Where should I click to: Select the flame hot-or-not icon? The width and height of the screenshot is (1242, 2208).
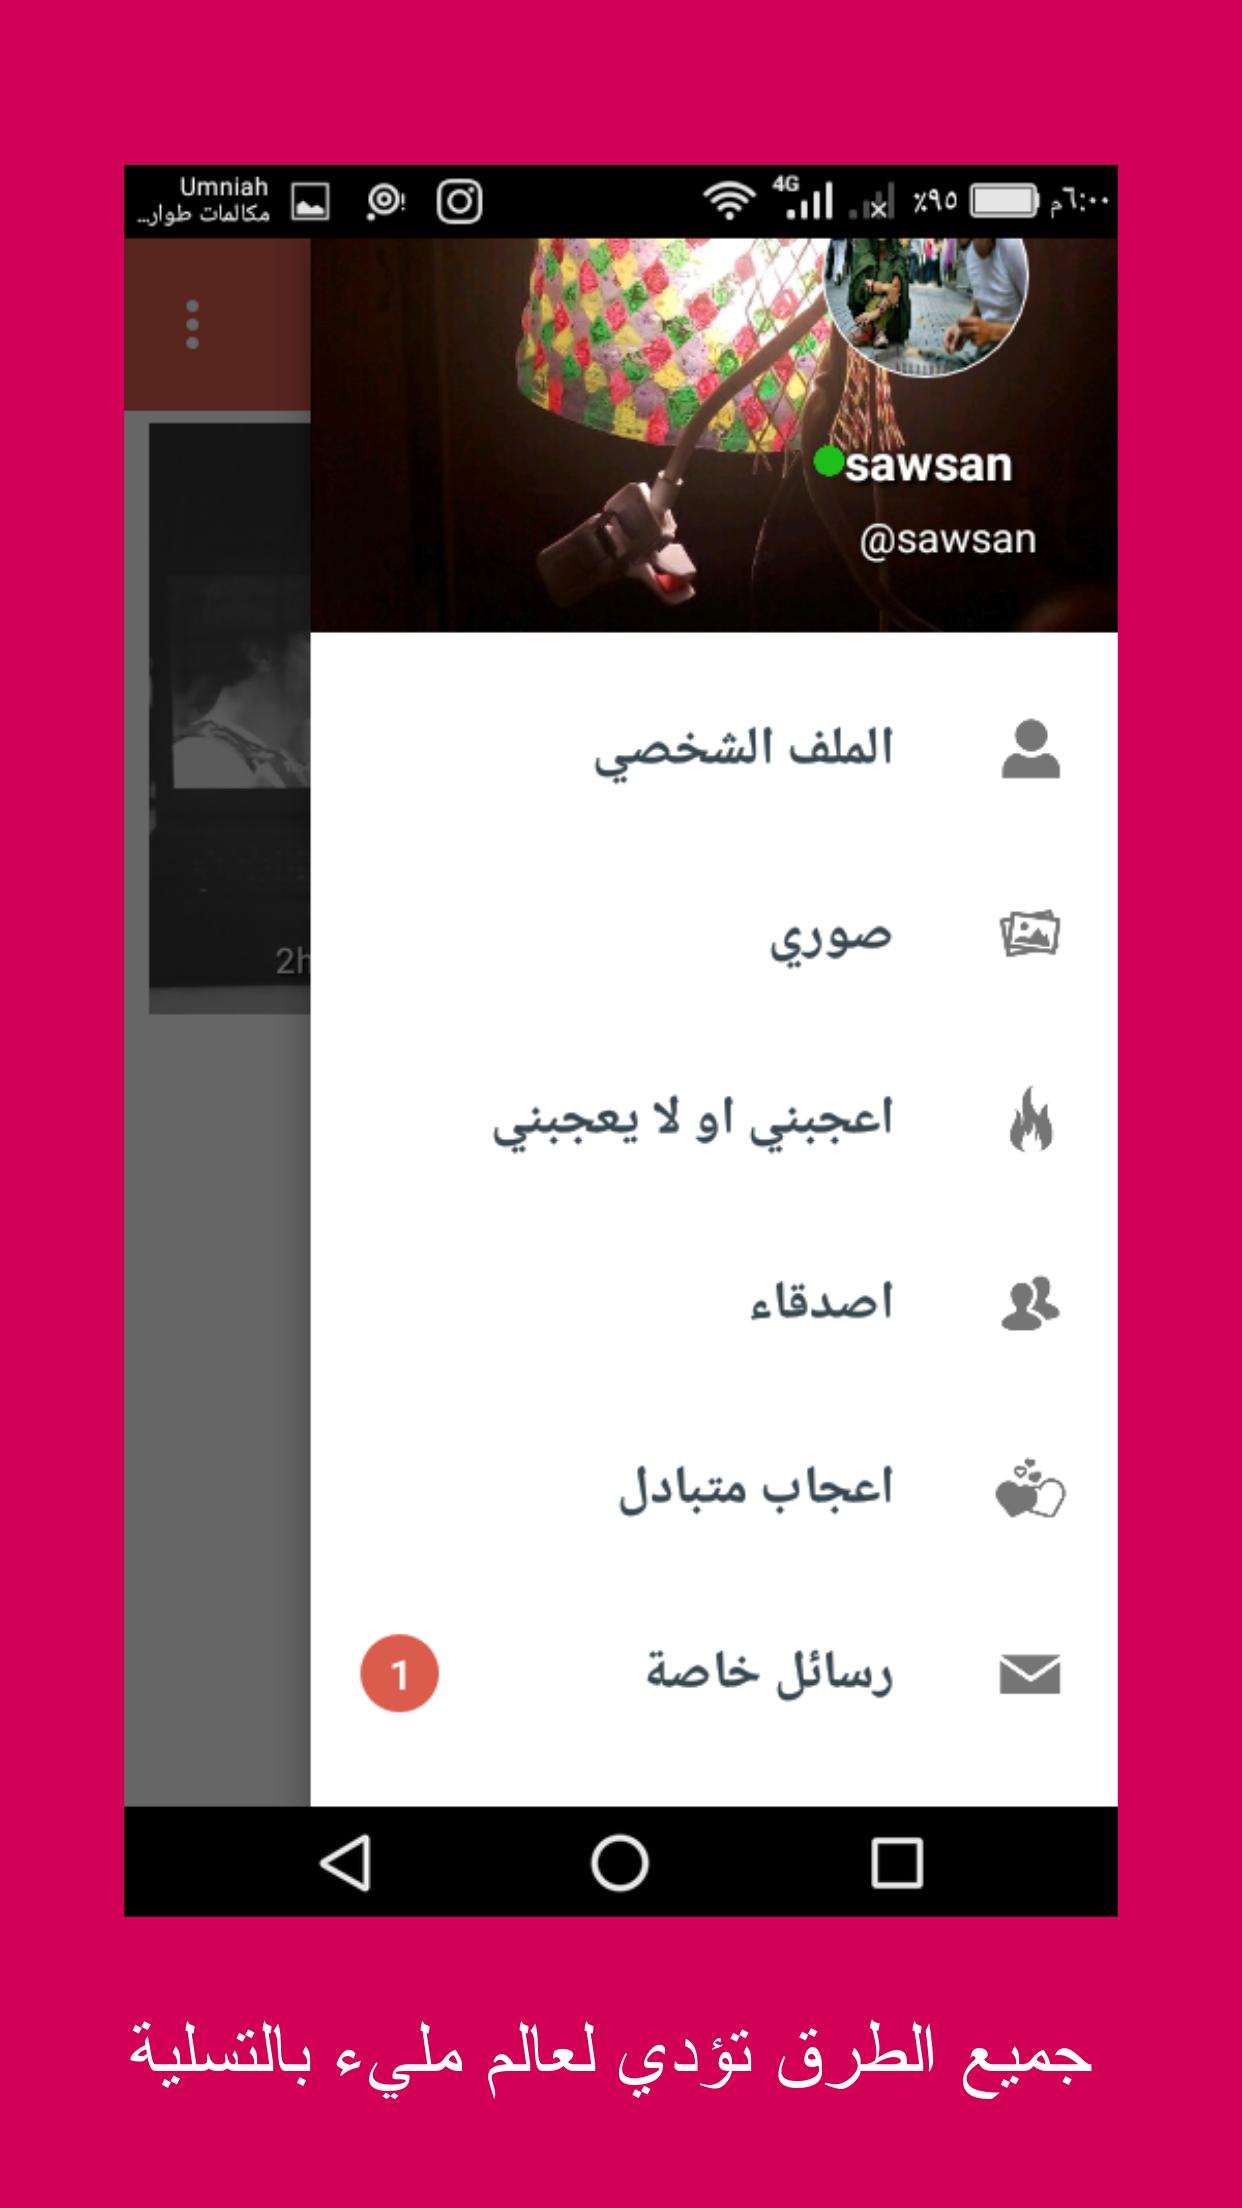pos(1031,1119)
